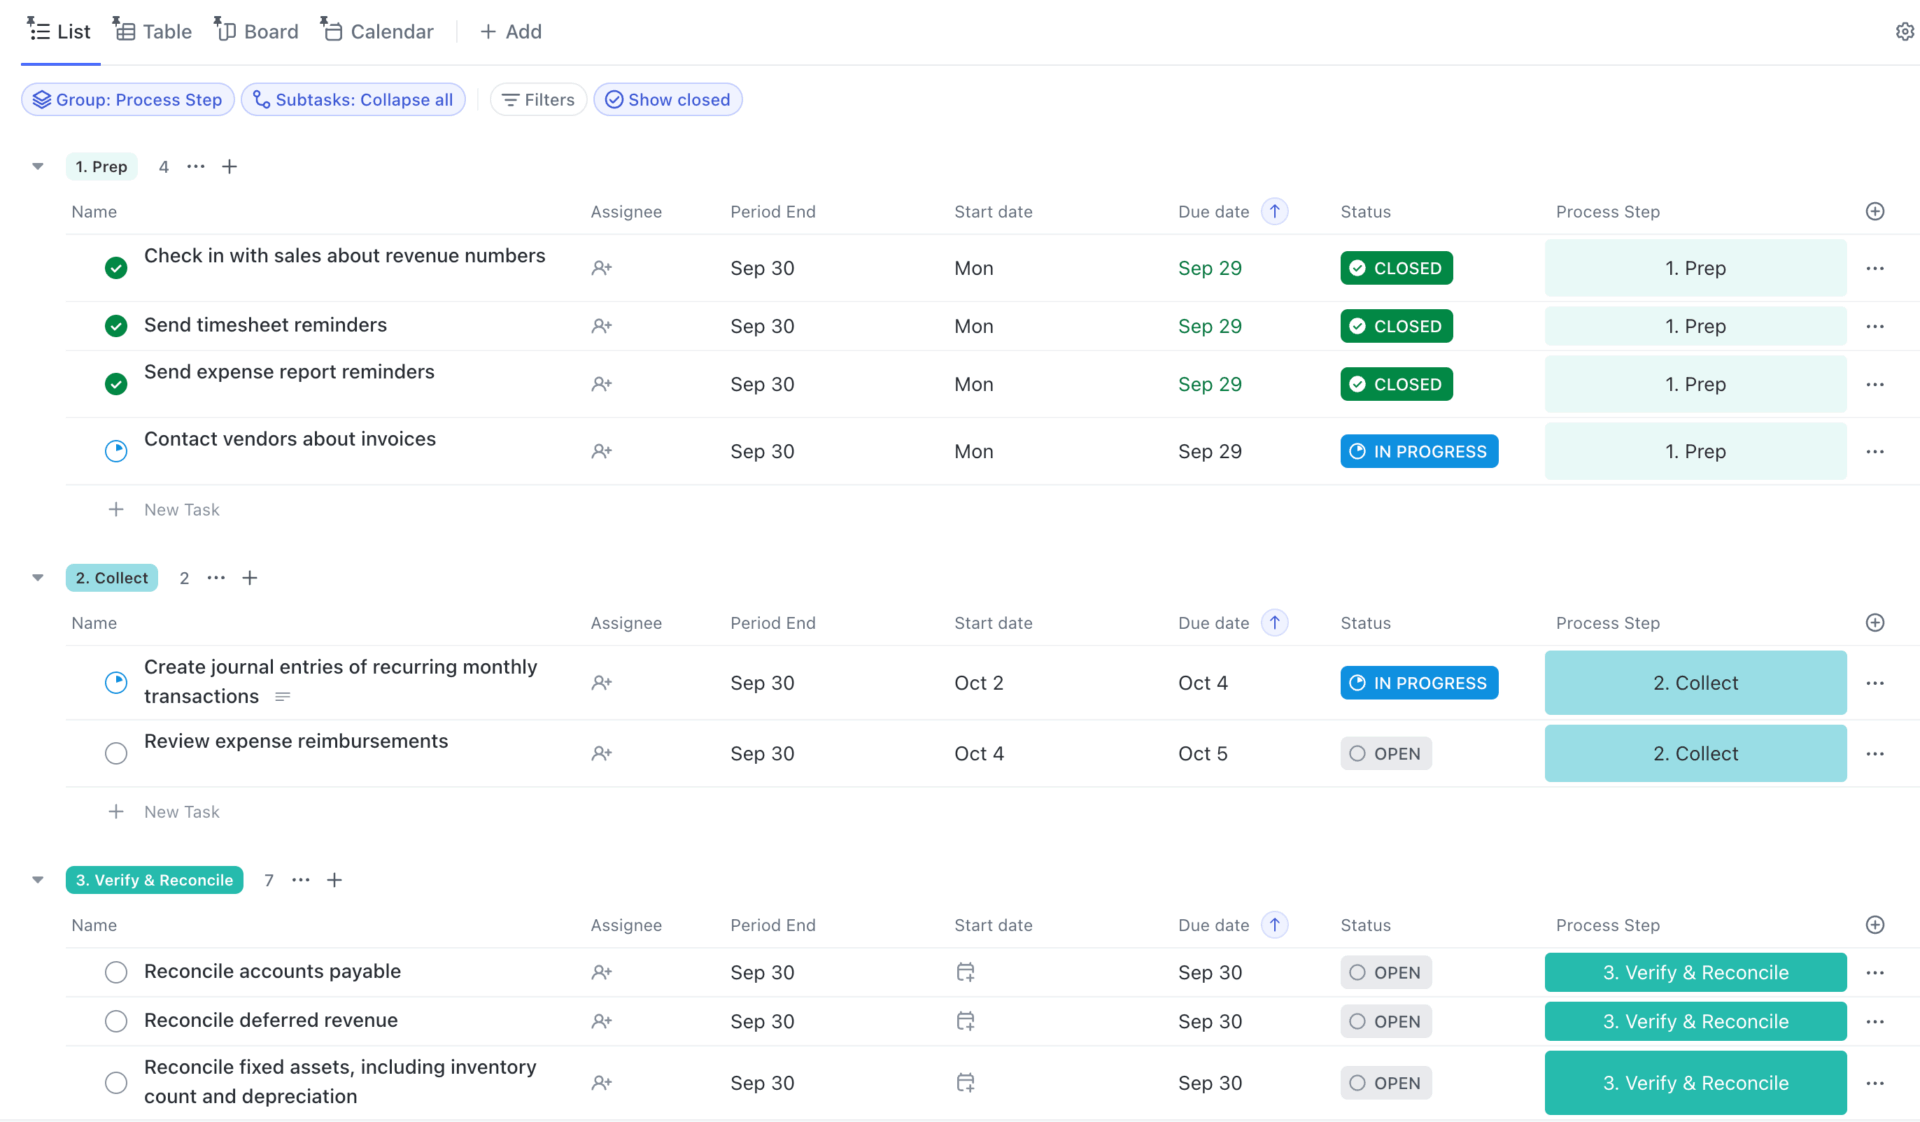Viewport: 1920px width, 1122px height.
Task: Collapse the 1. Prep group
Action: point(38,166)
